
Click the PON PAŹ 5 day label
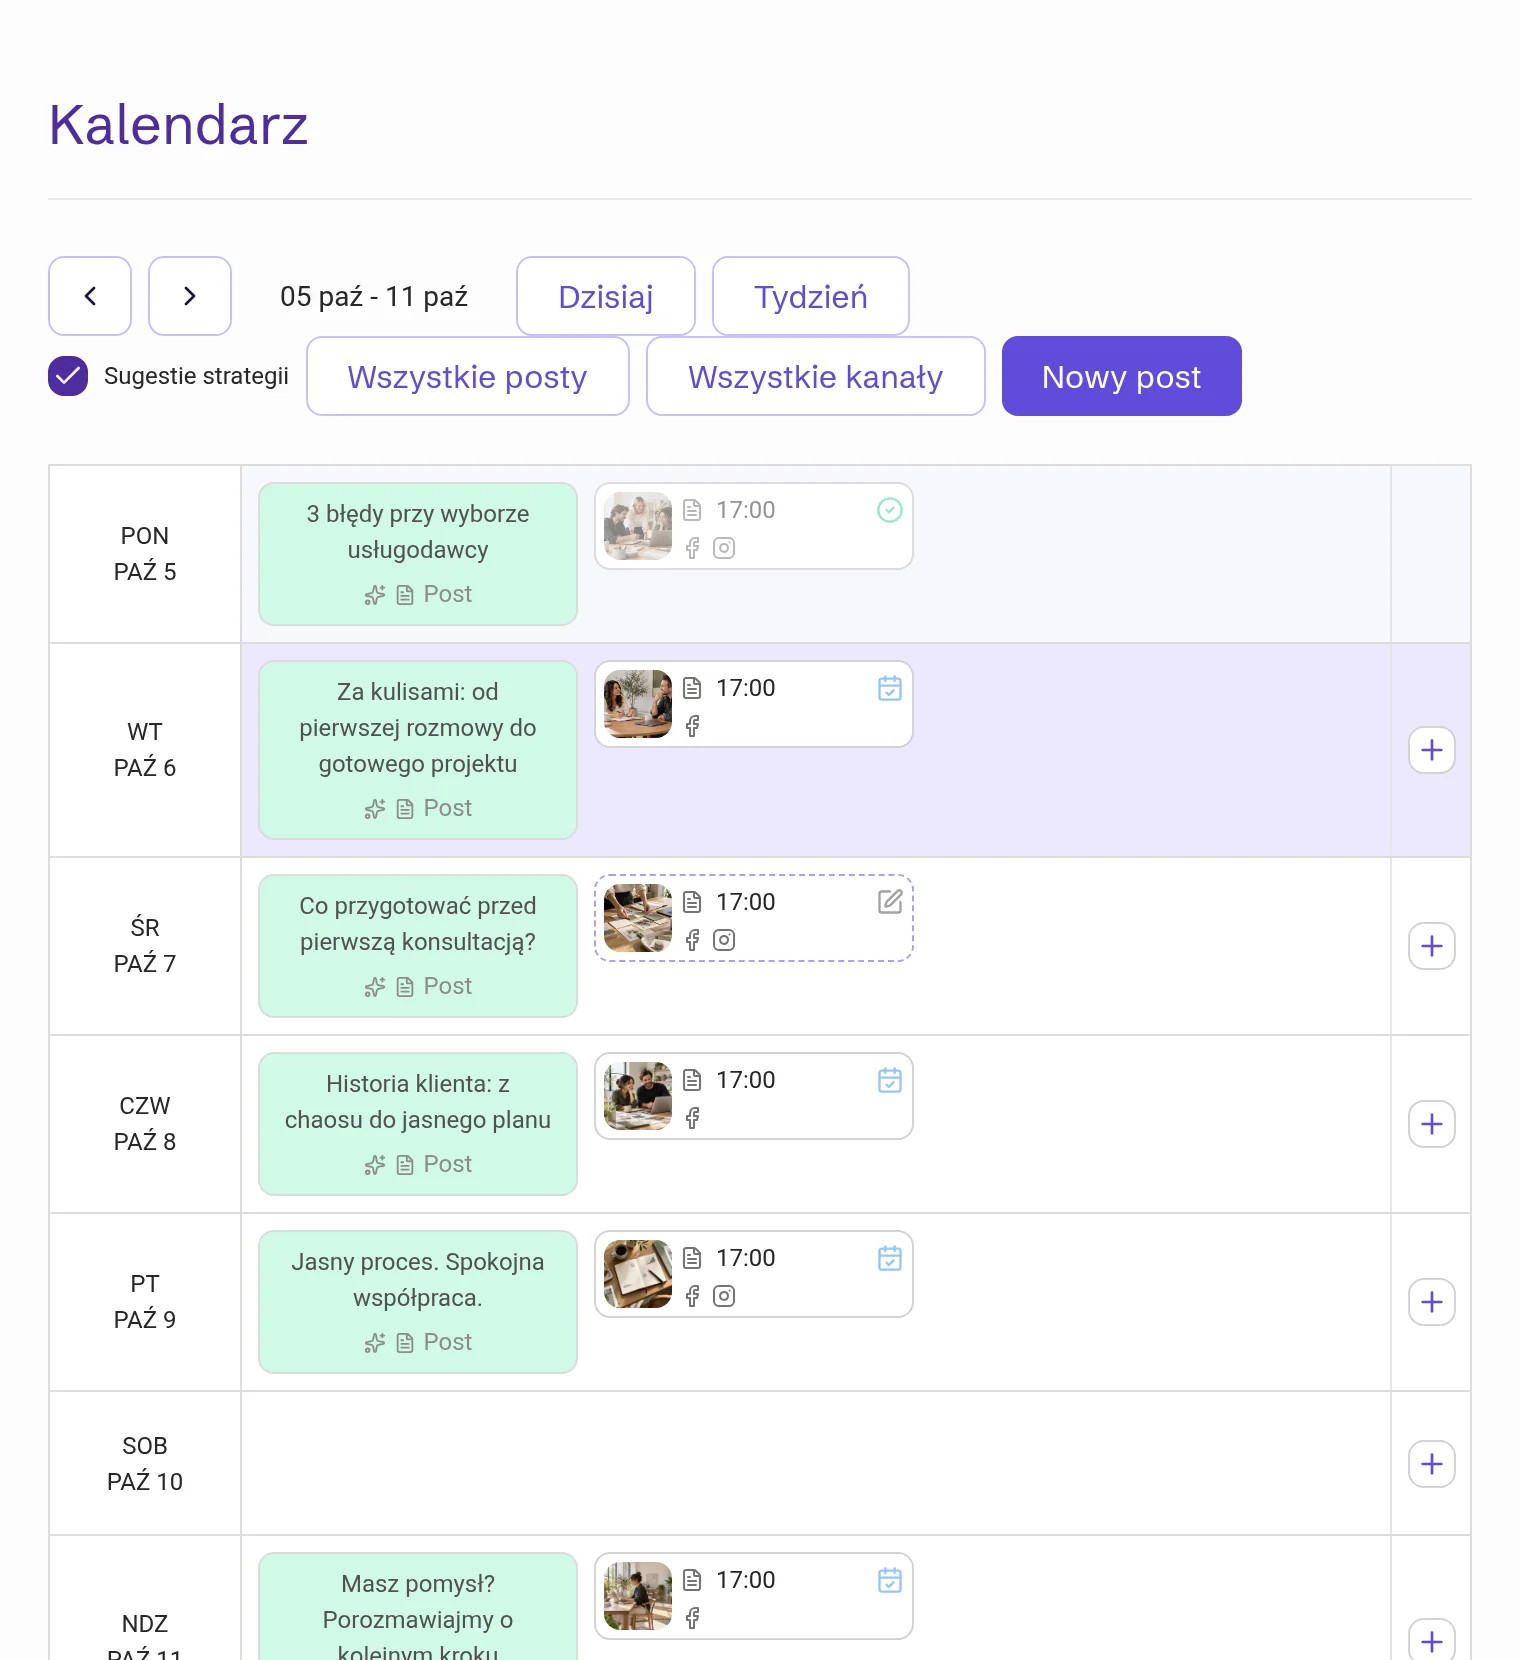145,554
